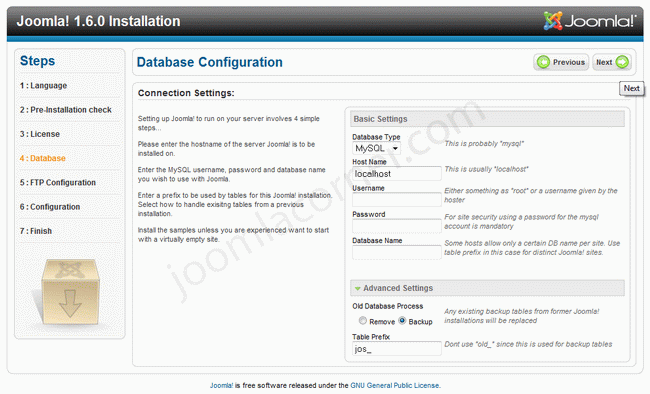Click the Steps sidebar heading

click(37, 61)
